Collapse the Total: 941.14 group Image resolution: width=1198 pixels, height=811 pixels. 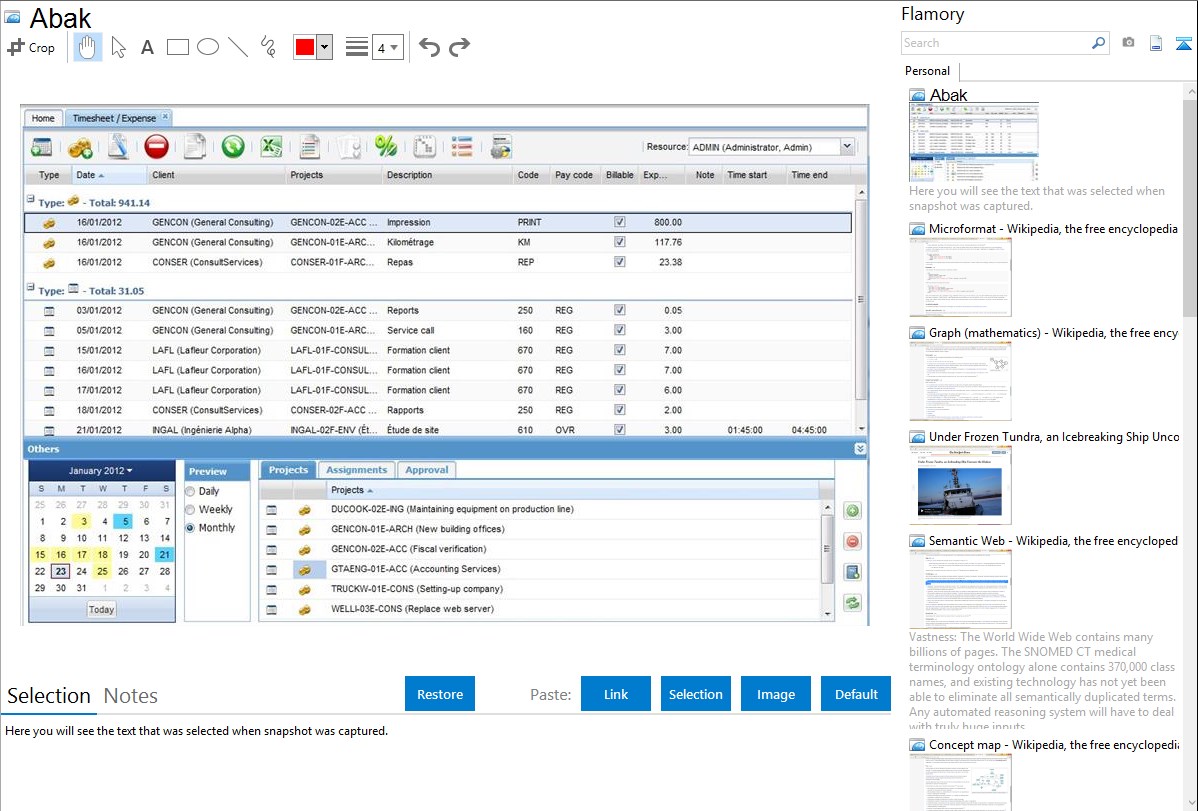pyautogui.click(x=31, y=200)
